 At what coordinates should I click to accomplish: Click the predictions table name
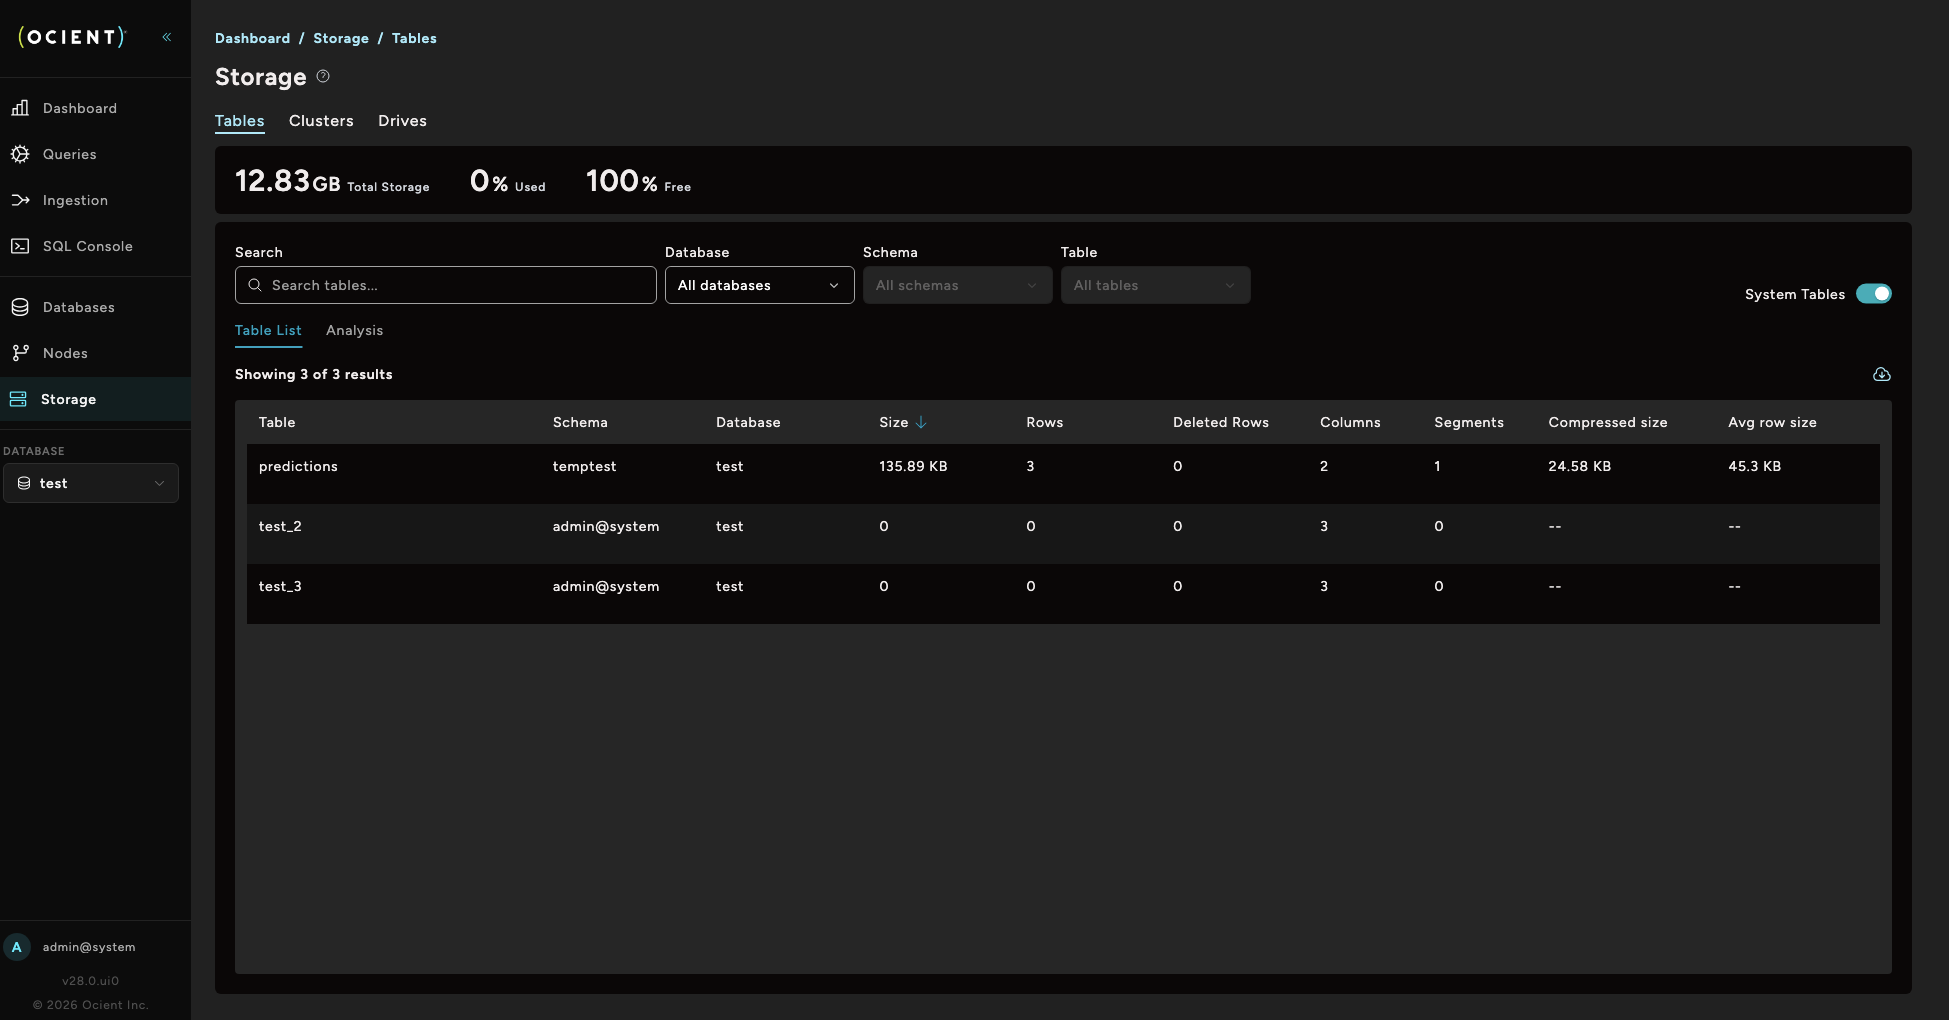coord(298,466)
